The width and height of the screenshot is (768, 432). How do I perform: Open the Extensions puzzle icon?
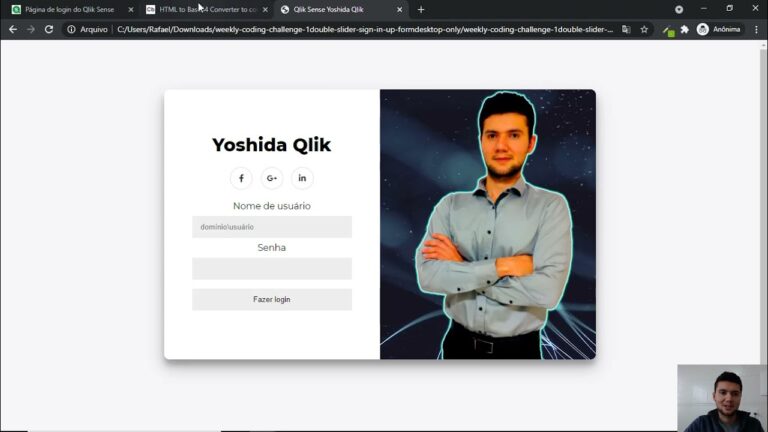685,29
